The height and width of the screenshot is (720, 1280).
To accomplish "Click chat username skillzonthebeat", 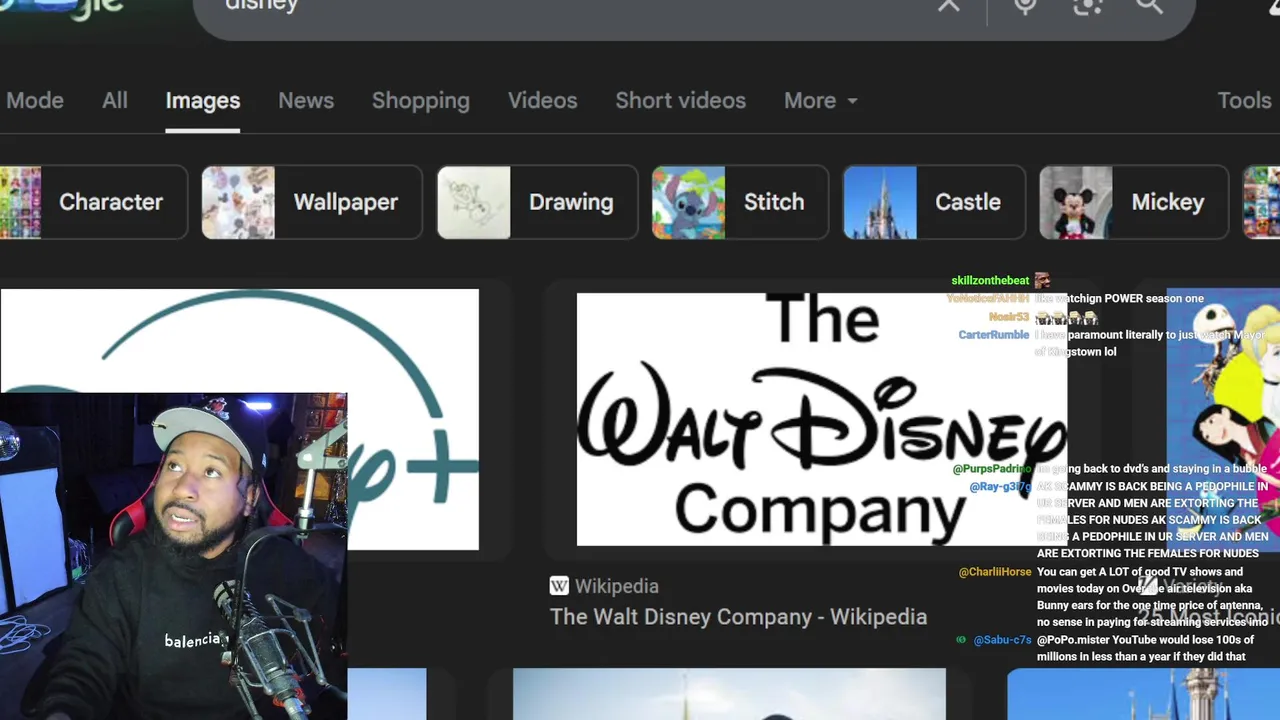I will (x=990, y=281).
